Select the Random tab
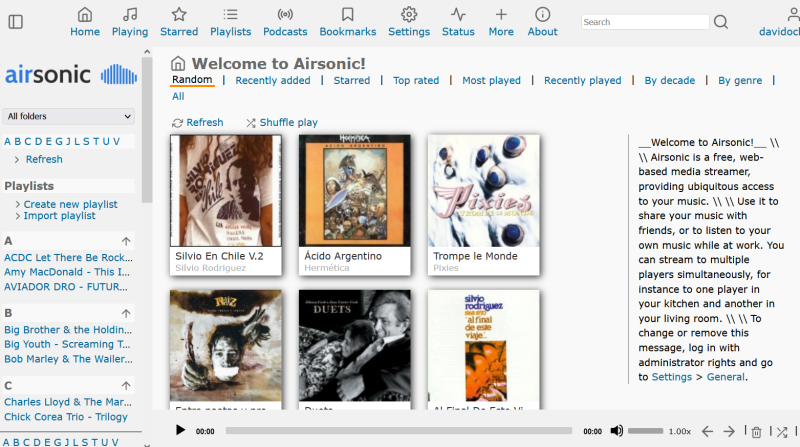The height and width of the screenshot is (447, 800). pos(192,80)
